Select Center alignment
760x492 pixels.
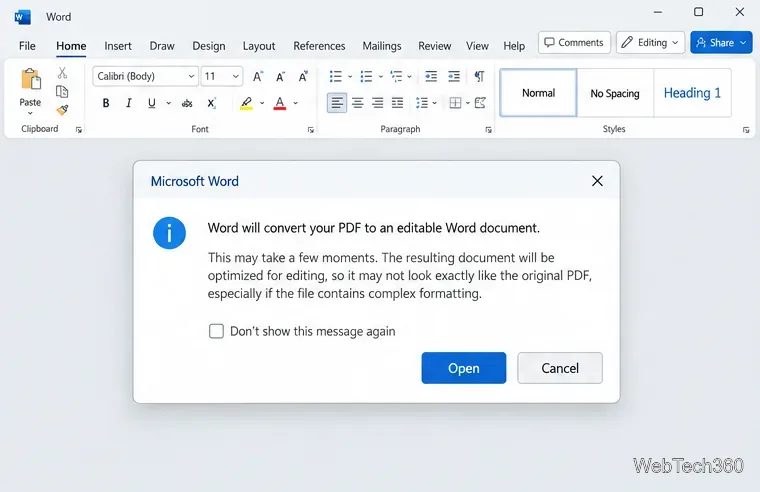358,103
